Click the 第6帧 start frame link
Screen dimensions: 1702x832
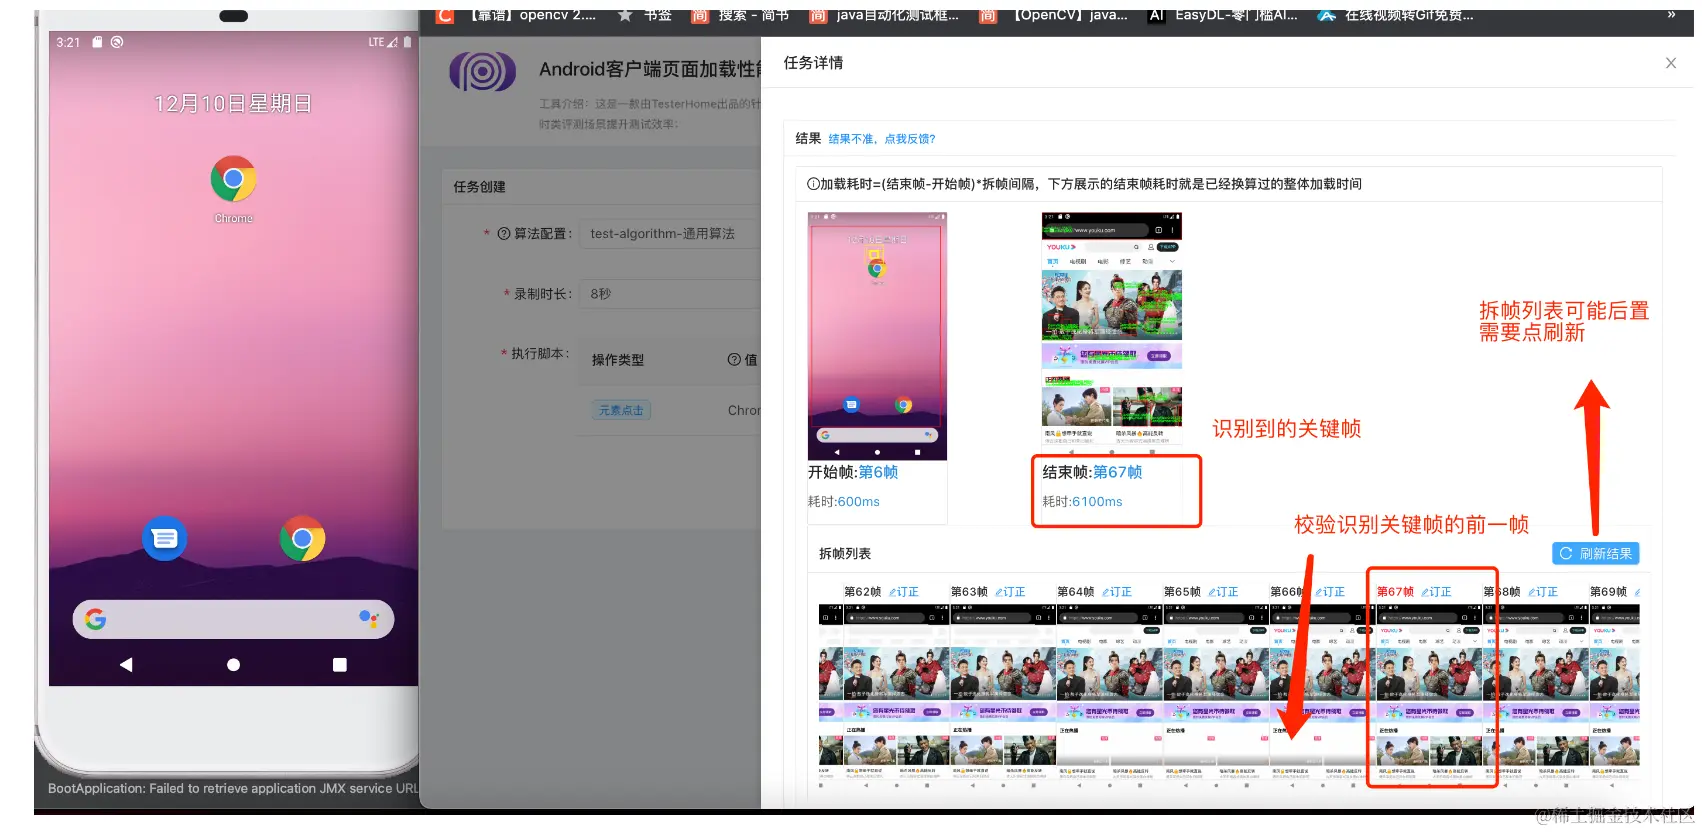[879, 472]
